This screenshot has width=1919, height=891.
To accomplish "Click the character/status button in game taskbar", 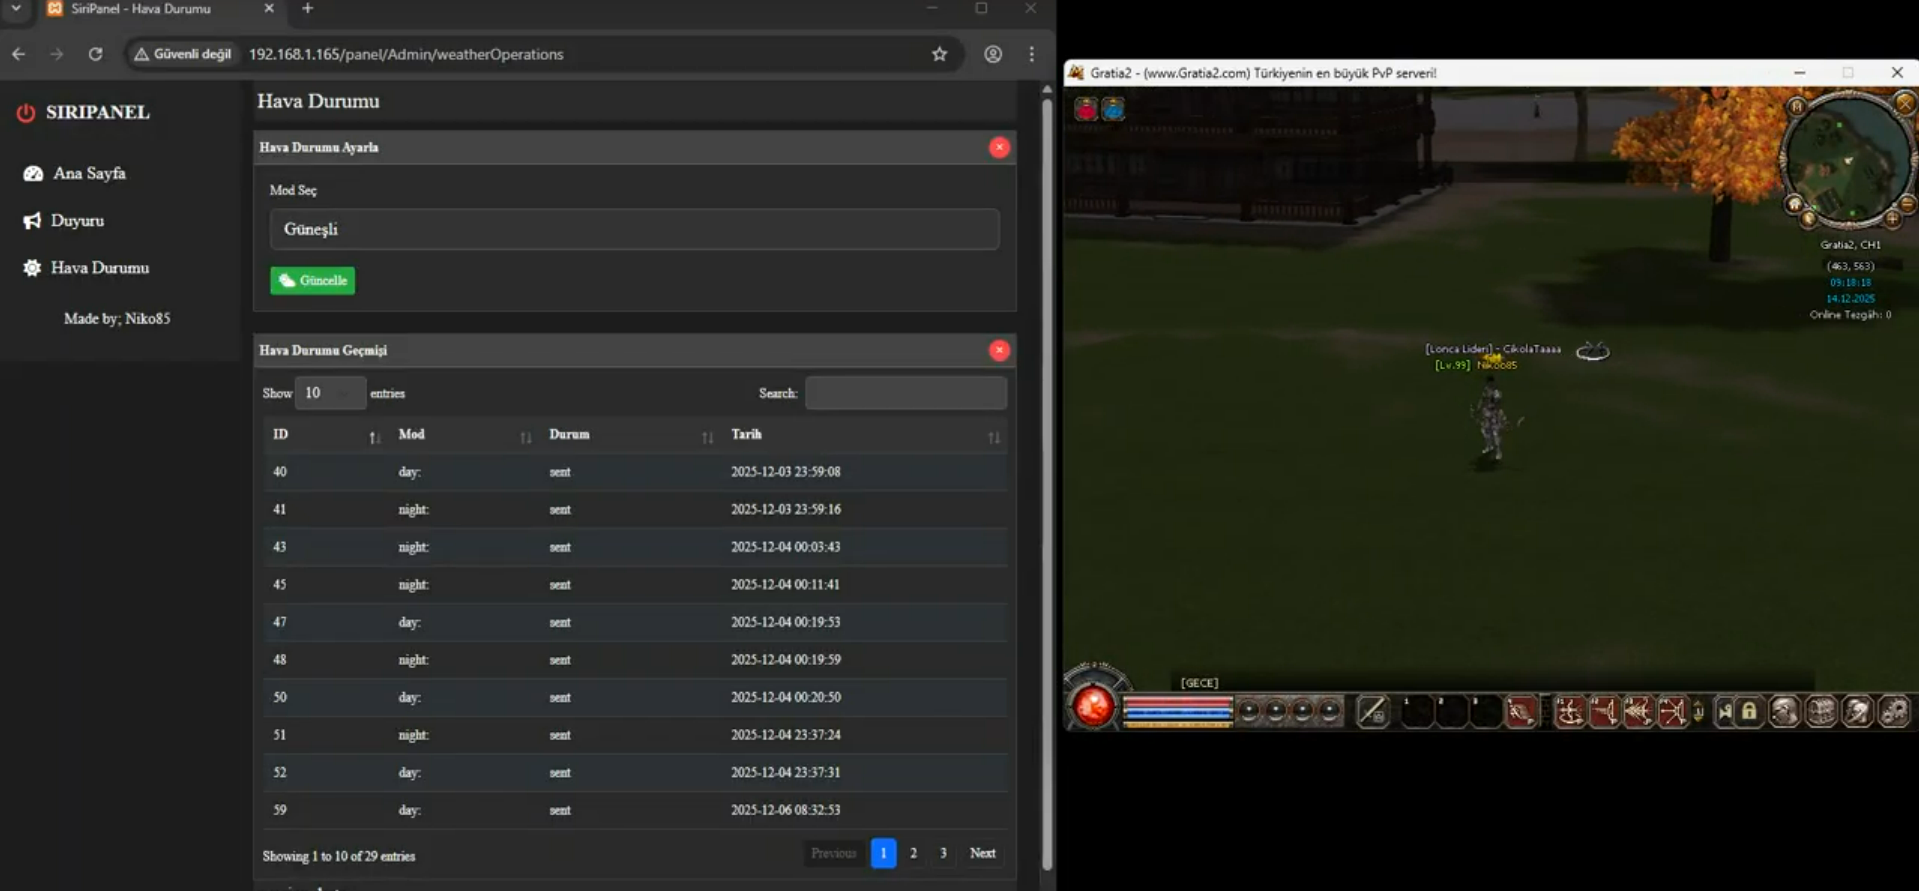I will click(1784, 711).
